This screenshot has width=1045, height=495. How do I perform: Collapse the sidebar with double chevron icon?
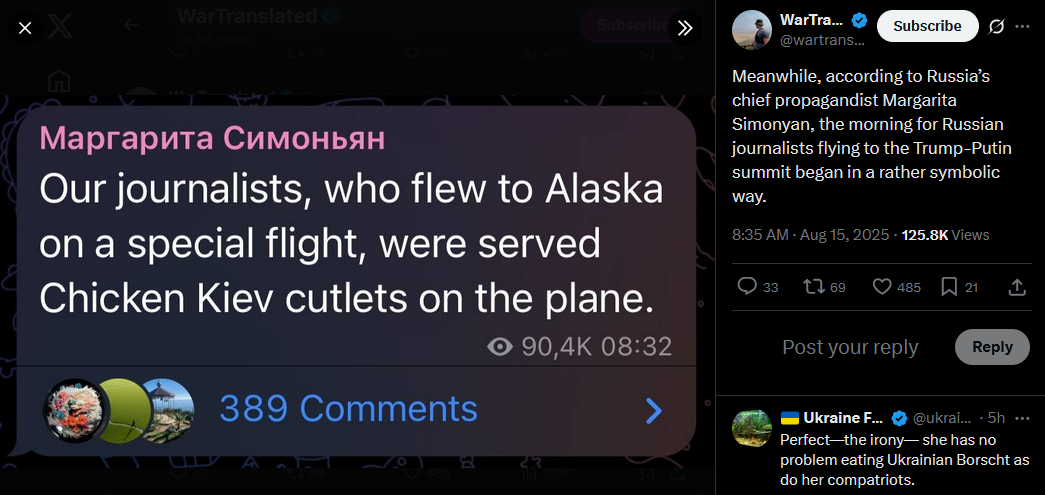click(684, 28)
